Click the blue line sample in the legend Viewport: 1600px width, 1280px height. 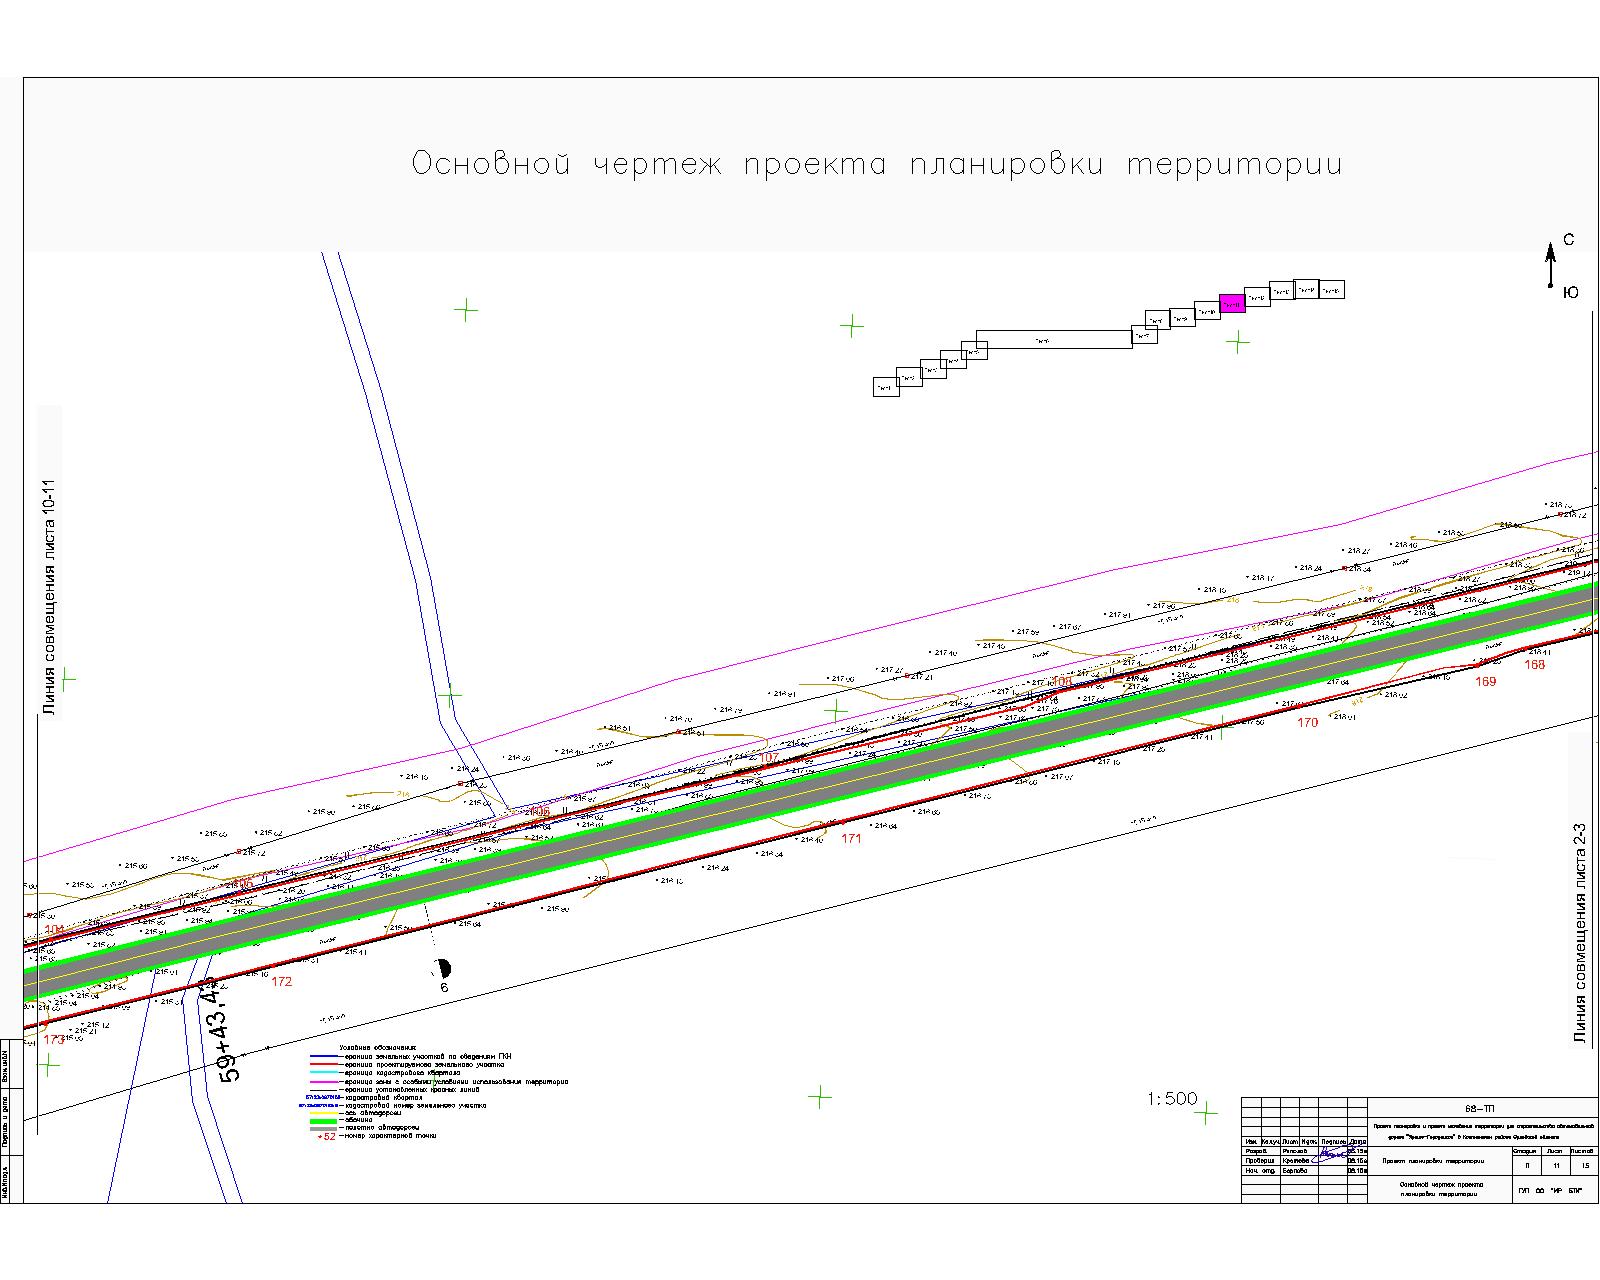[325, 1056]
